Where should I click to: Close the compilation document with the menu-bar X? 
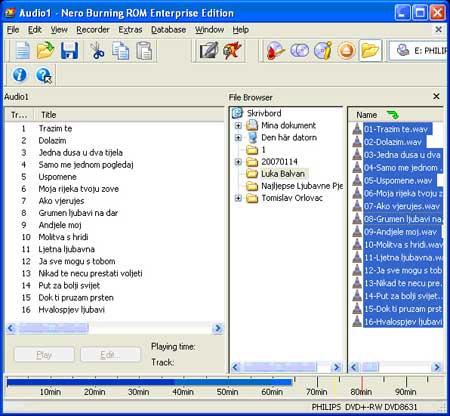[439, 29]
